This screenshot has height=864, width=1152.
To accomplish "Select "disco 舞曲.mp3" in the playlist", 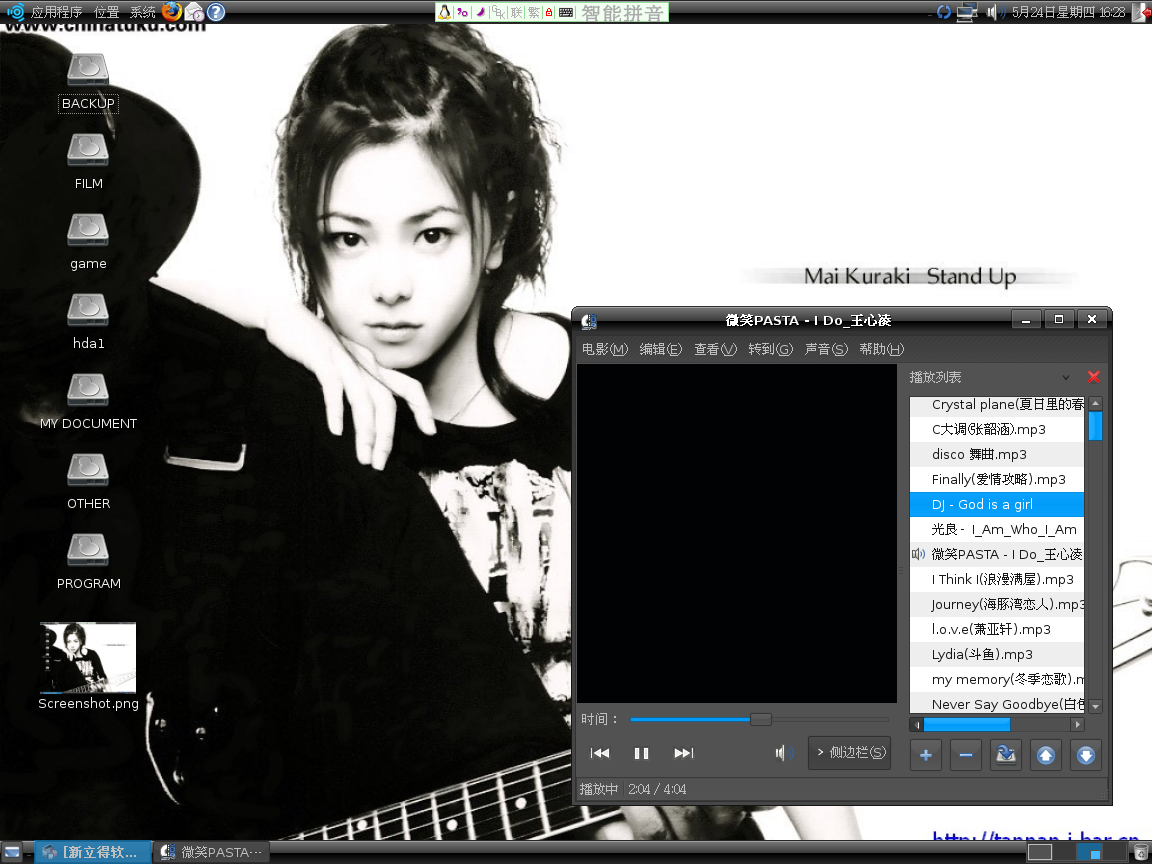I will [x=997, y=455].
